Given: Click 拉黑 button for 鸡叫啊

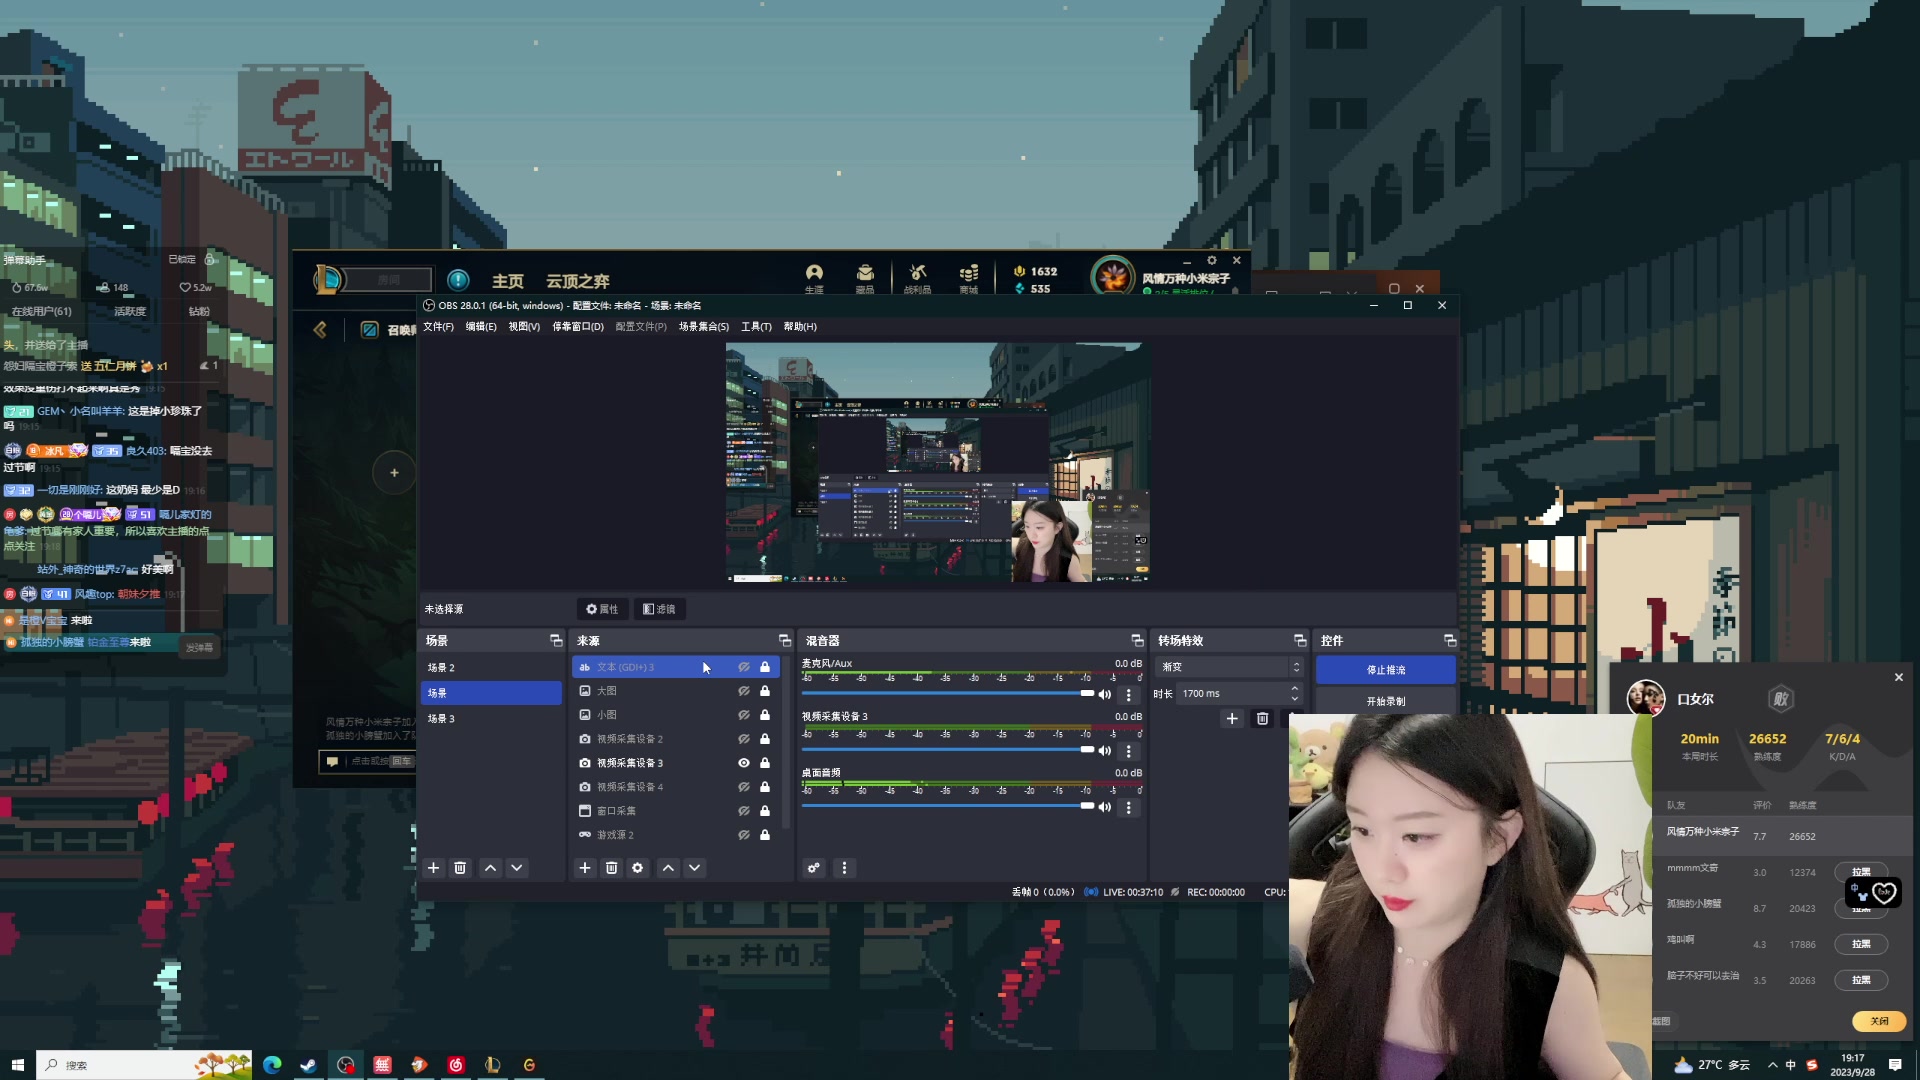Looking at the screenshot, I should coord(1861,944).
